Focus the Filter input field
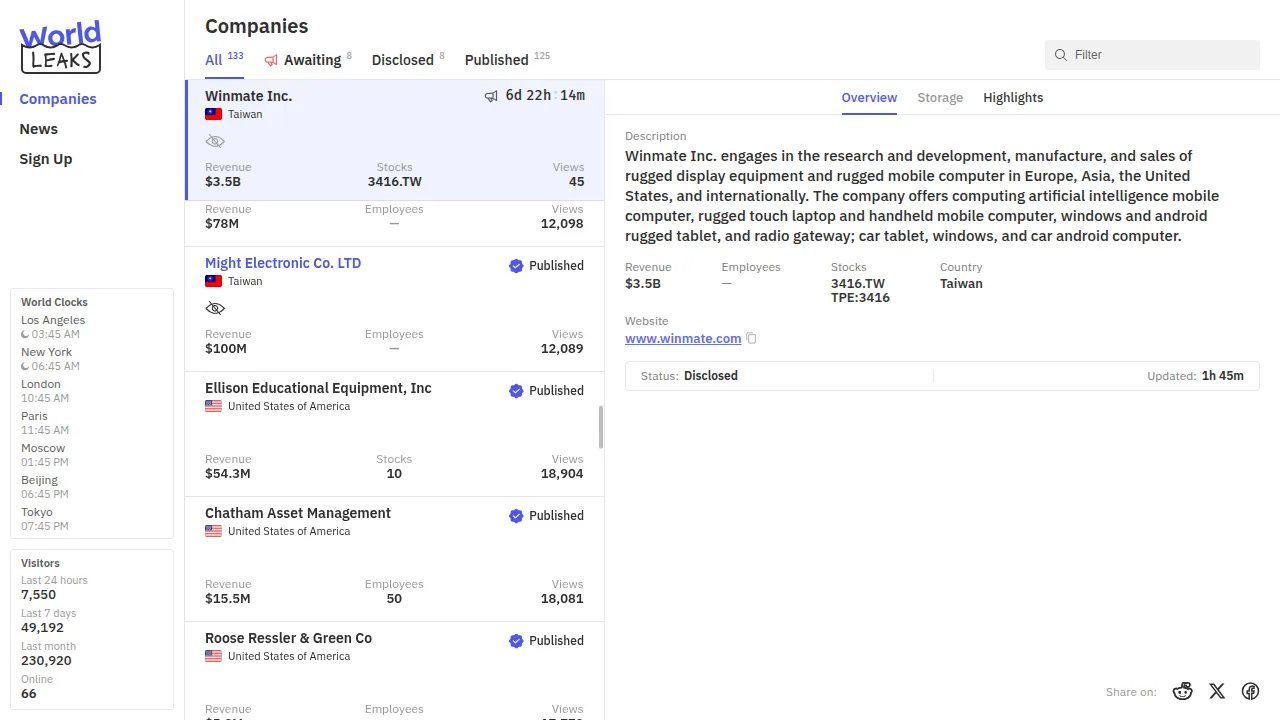The image size is (1280, 720). pyautogui.click(x=1160, y=55)
